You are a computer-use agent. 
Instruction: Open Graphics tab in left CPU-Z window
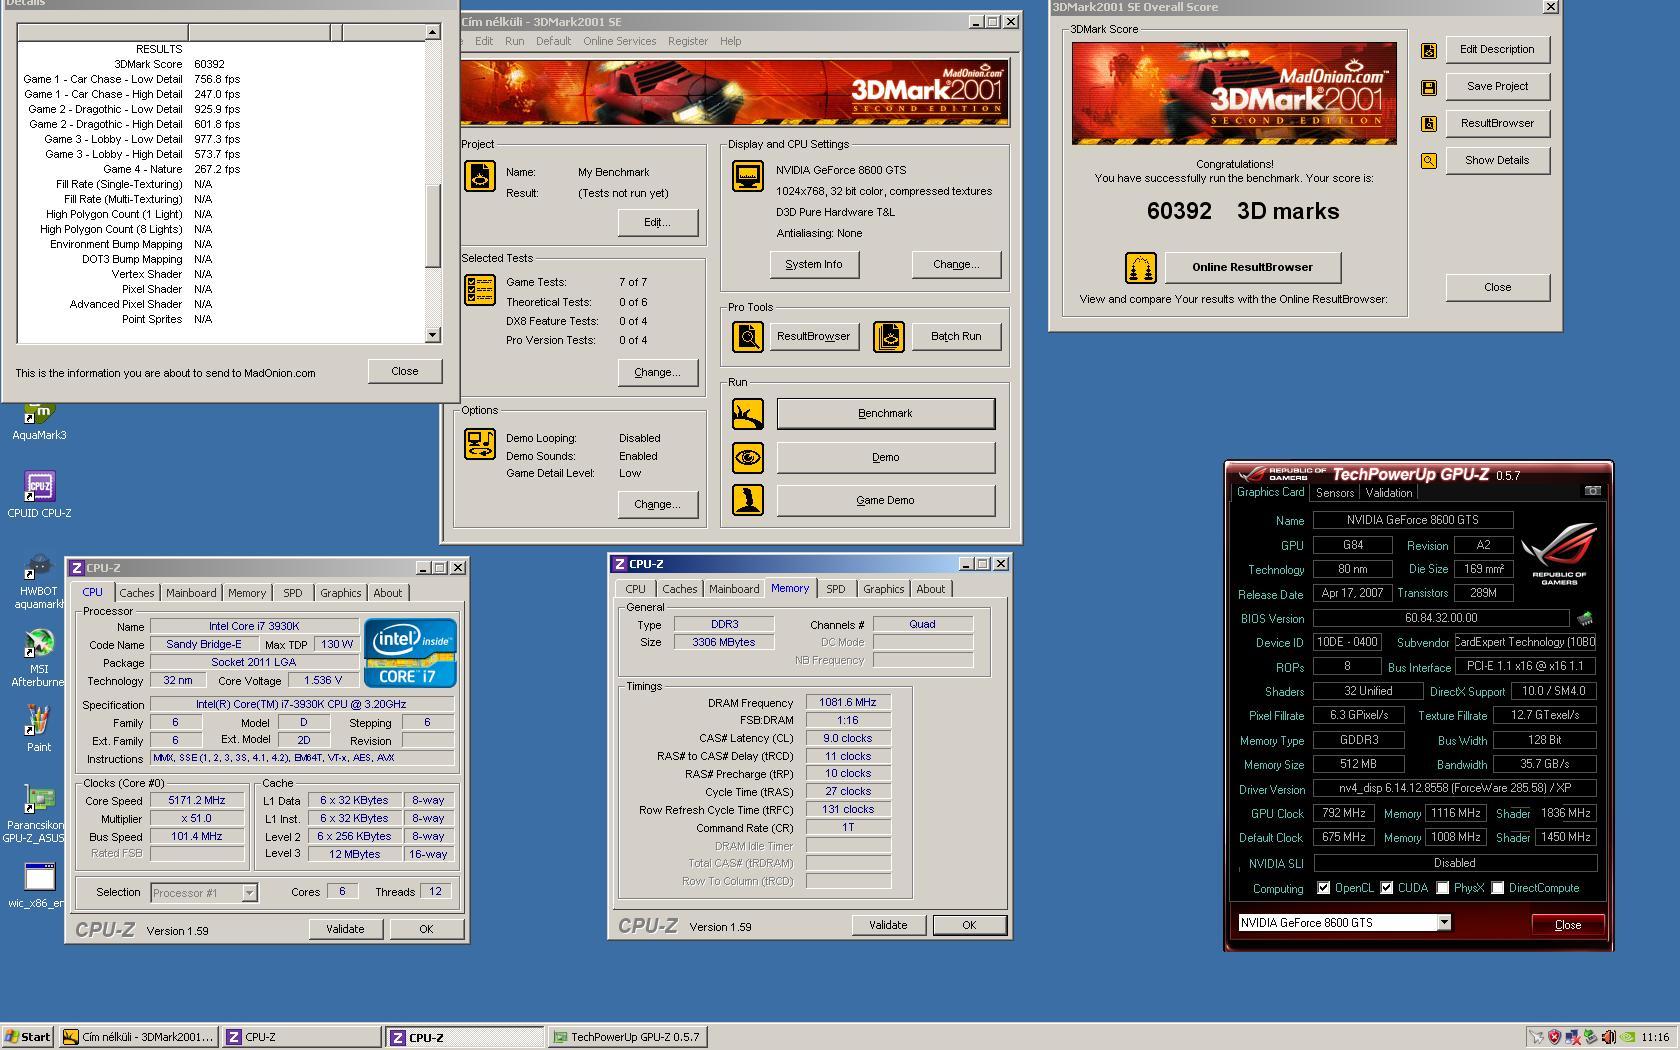[340, 593]
